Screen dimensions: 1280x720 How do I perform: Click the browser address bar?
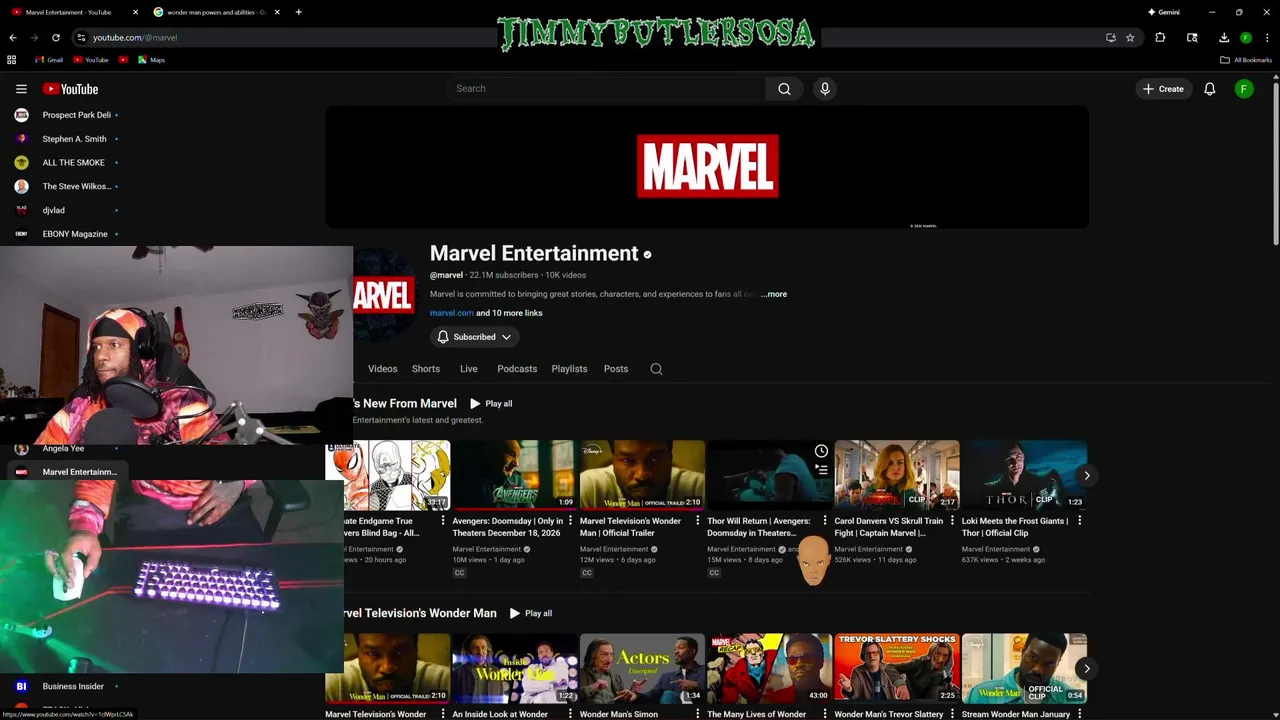pyautogui.click(x=590, y=37)
